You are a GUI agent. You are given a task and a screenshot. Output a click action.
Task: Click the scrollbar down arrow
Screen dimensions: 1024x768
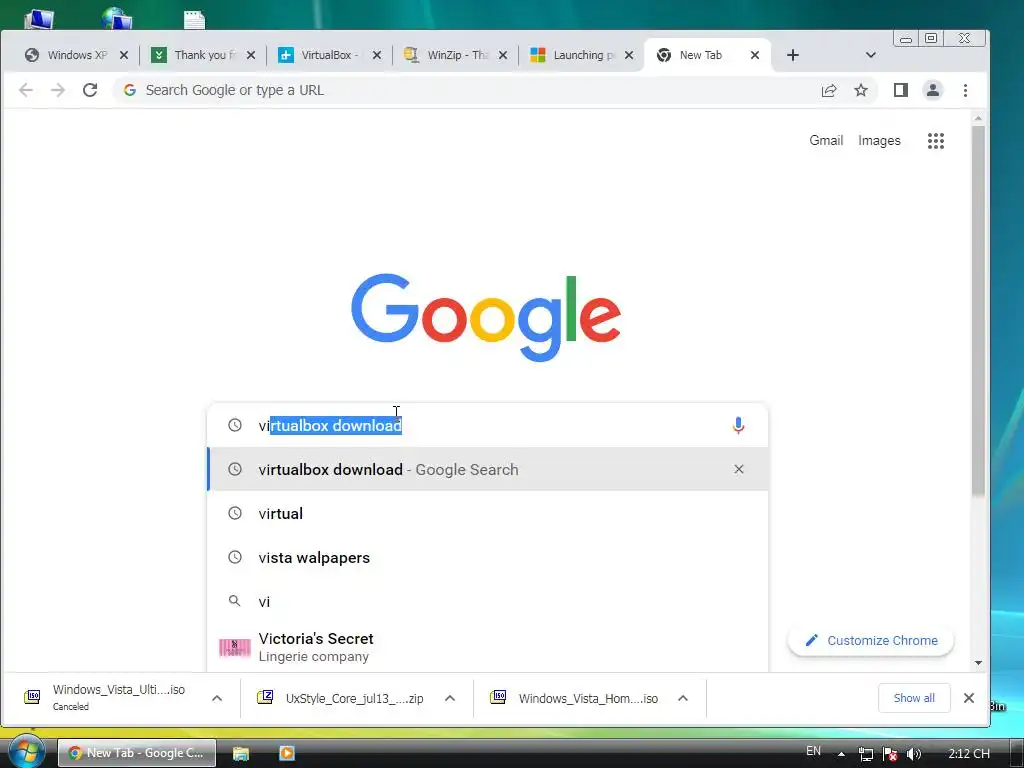click(978, 663)
